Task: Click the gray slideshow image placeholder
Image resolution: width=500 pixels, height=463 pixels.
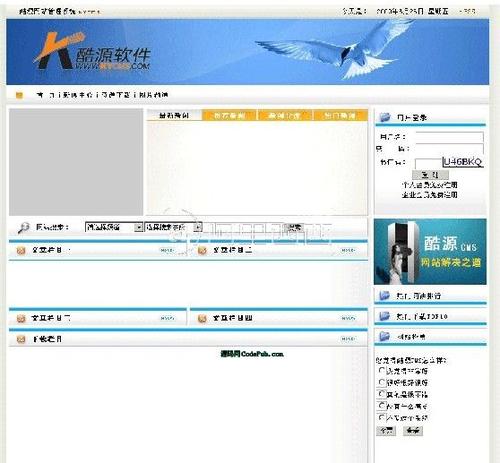Action: (x=76, y=162)
